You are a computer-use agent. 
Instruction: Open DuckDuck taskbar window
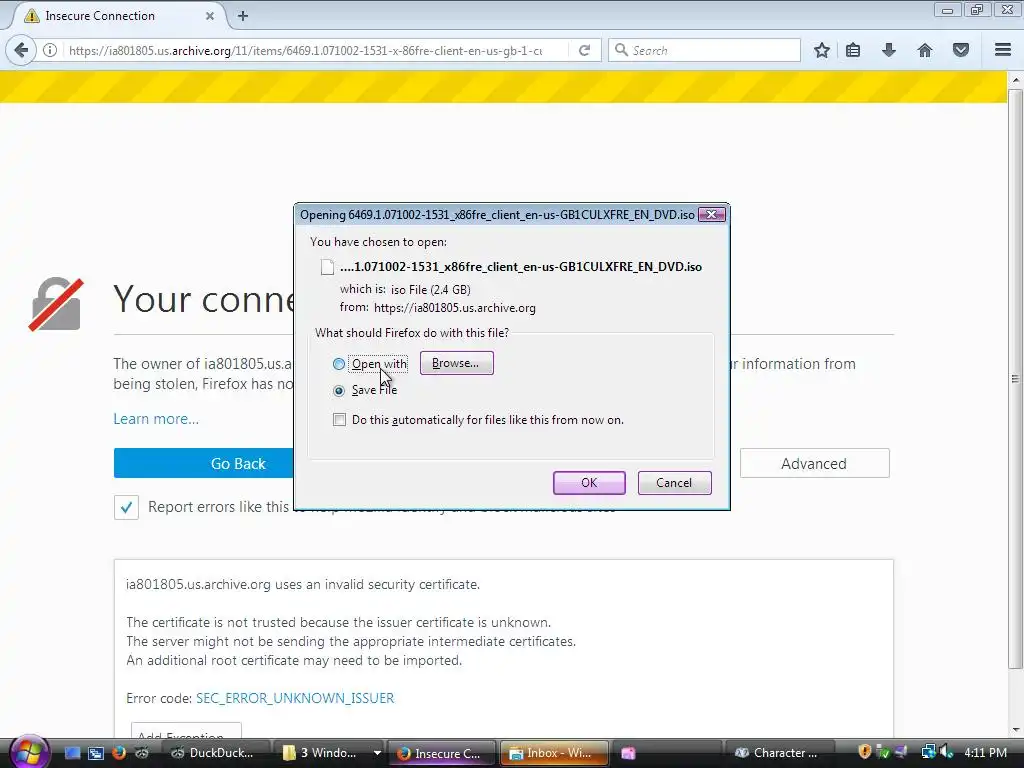point(217,753)
